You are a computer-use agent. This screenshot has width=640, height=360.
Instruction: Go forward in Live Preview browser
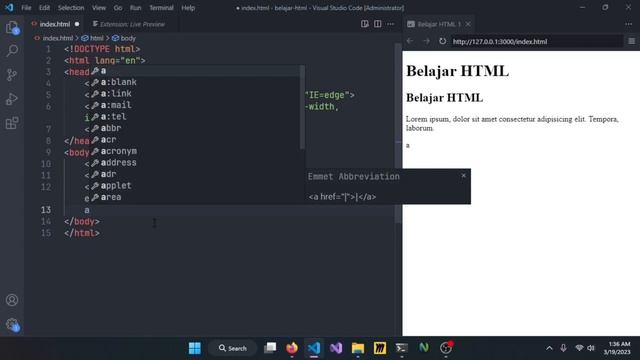click(x=426, y=41)
